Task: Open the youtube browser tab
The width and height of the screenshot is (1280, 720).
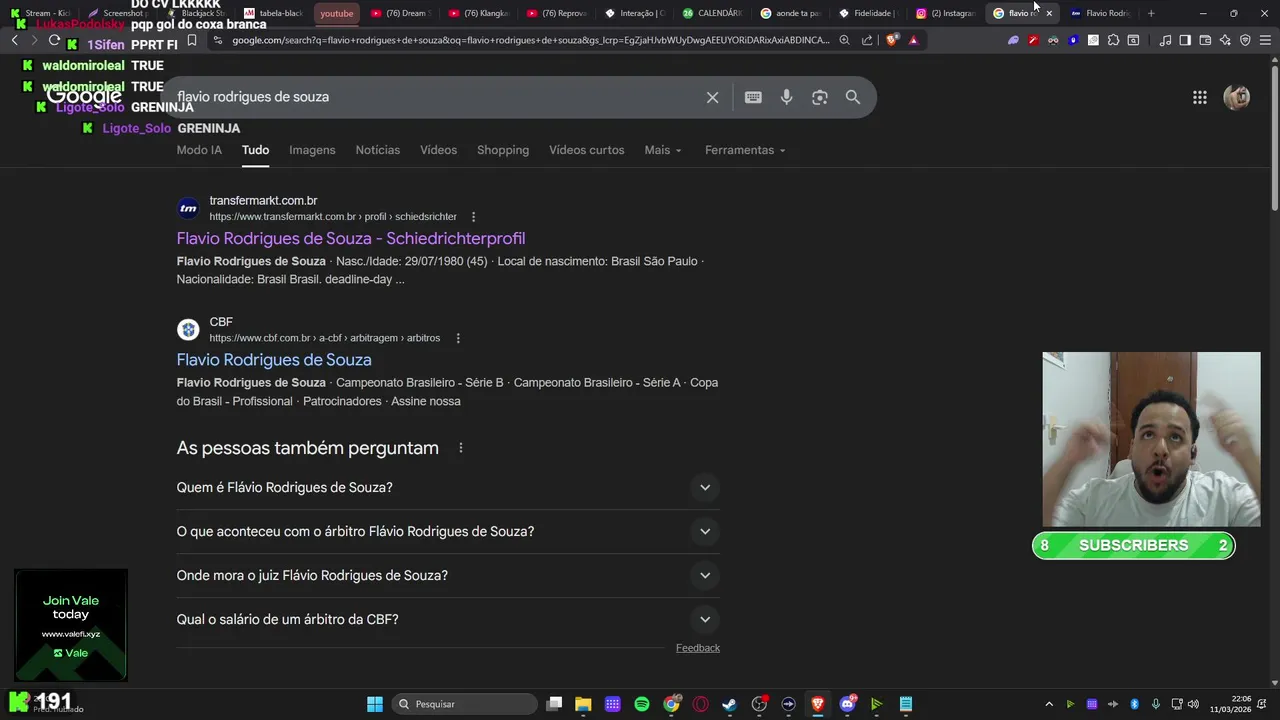Action: tap(337, 13)
